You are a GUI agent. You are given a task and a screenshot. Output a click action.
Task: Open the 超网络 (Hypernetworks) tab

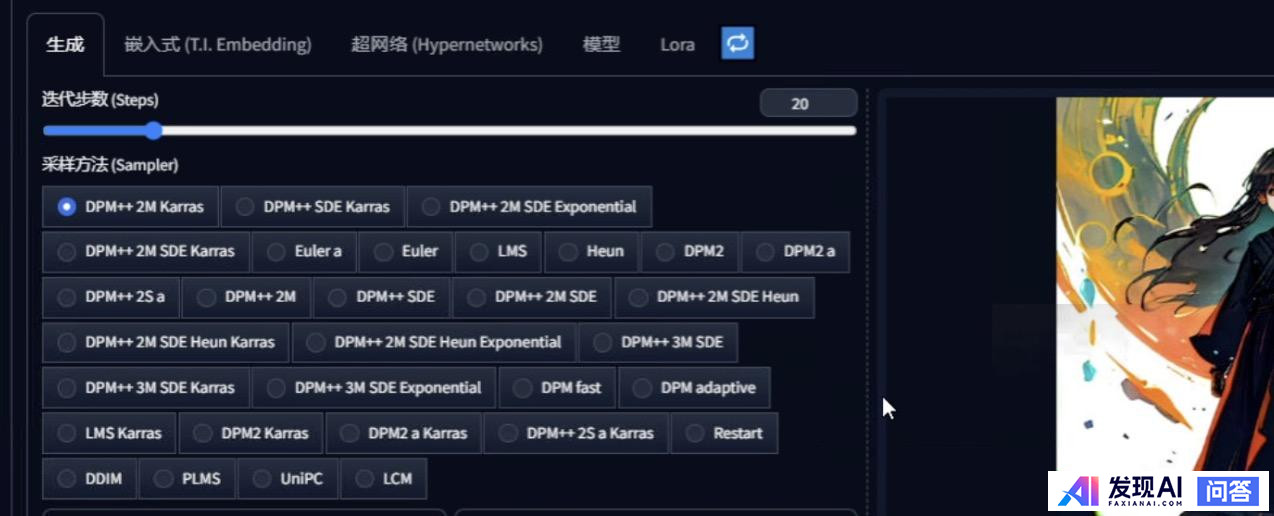[446, 45]
